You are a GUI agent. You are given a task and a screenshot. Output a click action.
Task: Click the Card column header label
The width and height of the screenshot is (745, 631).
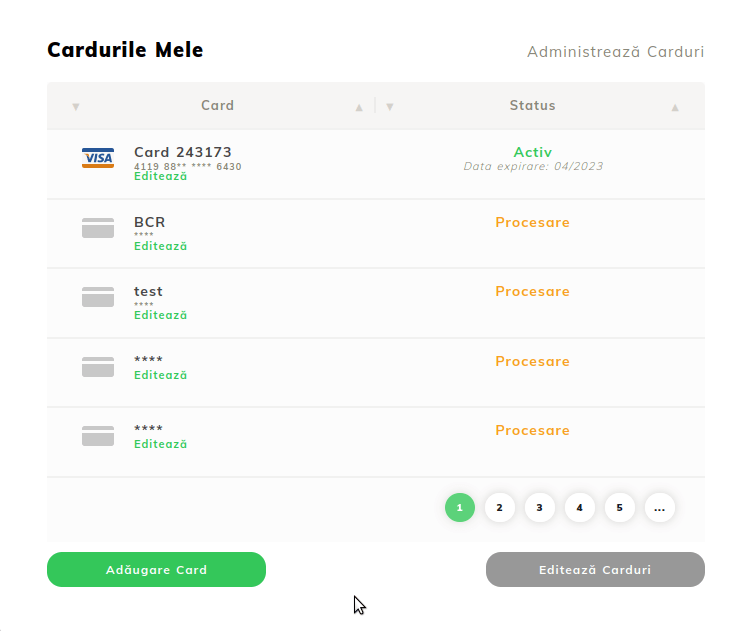tap(217, 106)
